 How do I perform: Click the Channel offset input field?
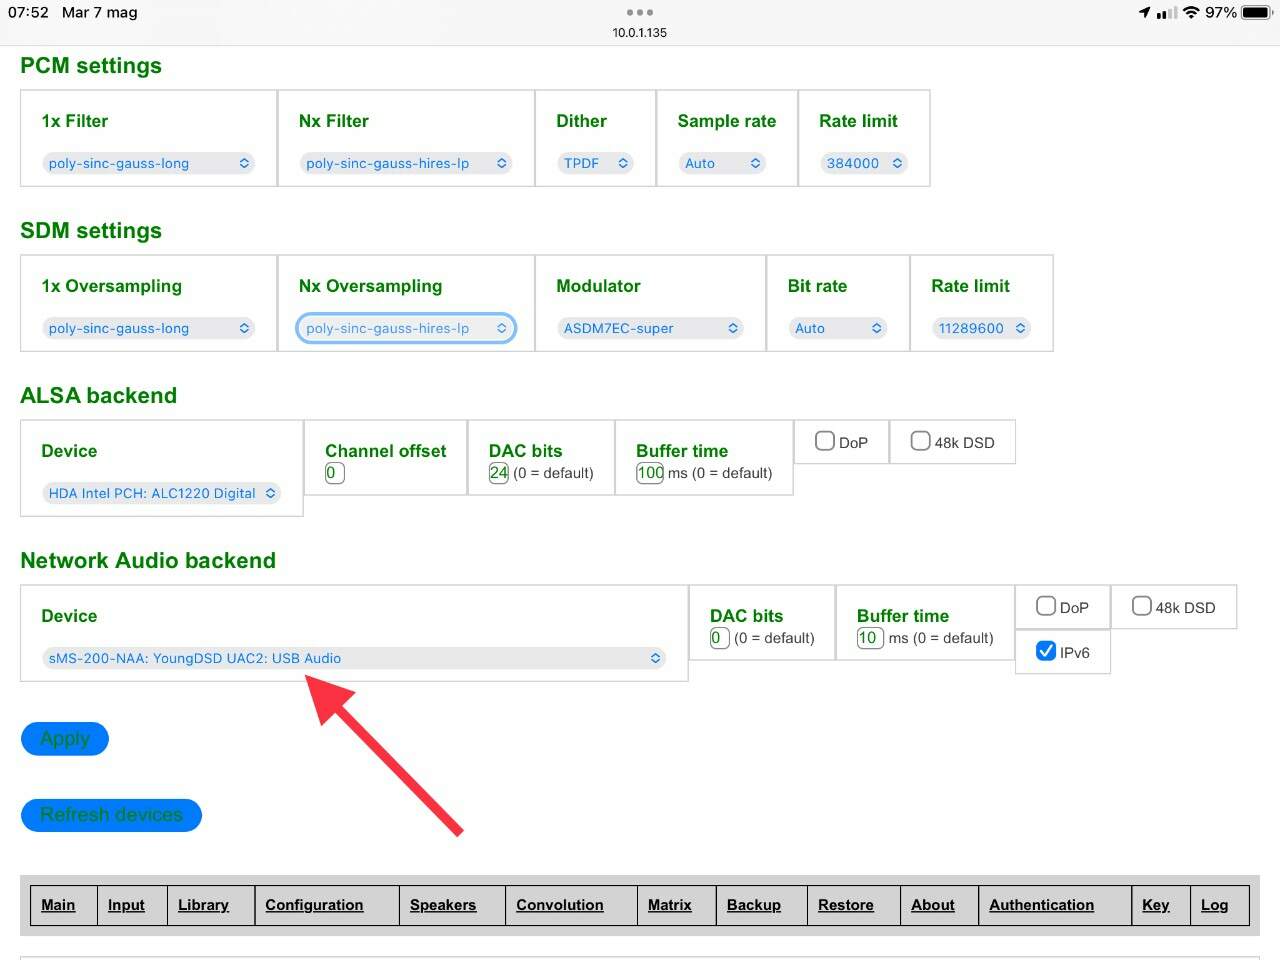tap(335, 473)
